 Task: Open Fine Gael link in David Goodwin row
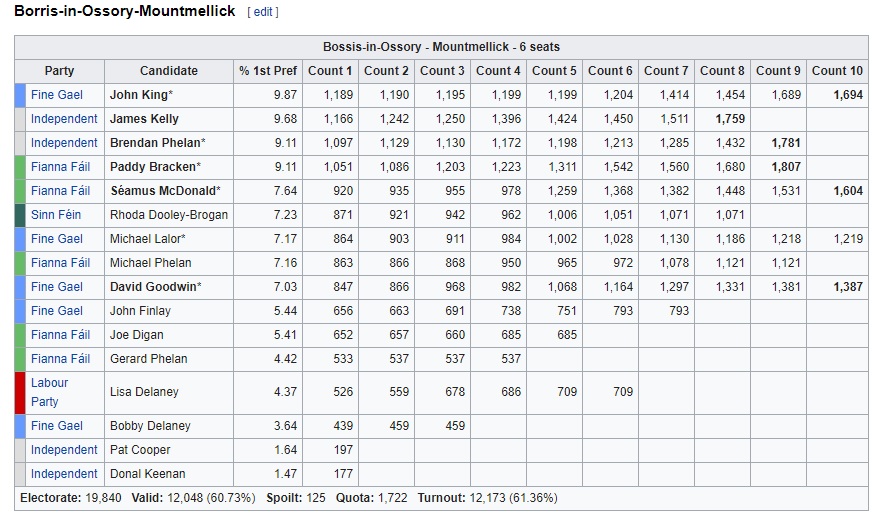click(56, 287)
